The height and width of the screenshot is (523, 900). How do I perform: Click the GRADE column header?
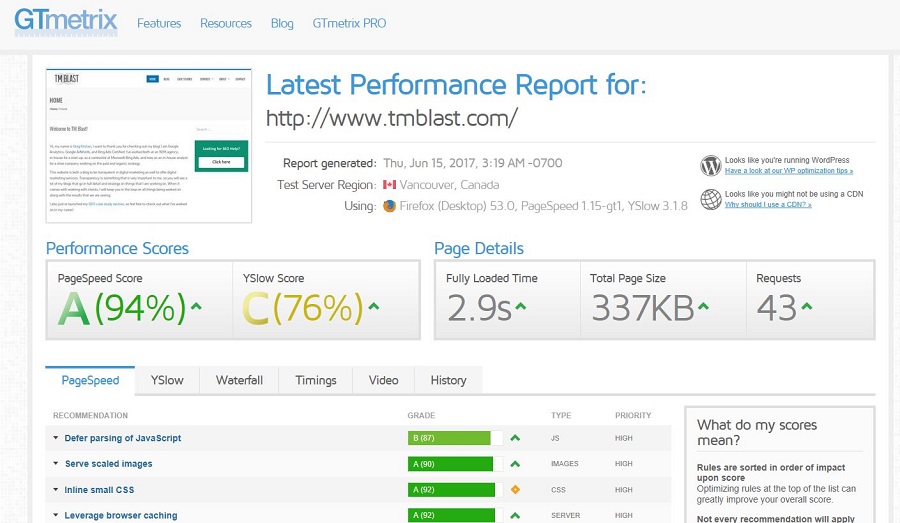[x=421, y=415]
